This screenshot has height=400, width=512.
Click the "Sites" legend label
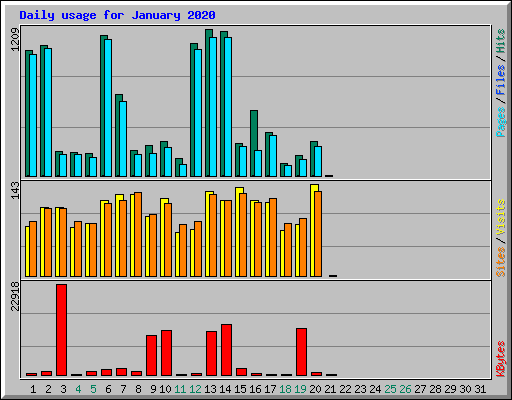[x=501, y=262]
